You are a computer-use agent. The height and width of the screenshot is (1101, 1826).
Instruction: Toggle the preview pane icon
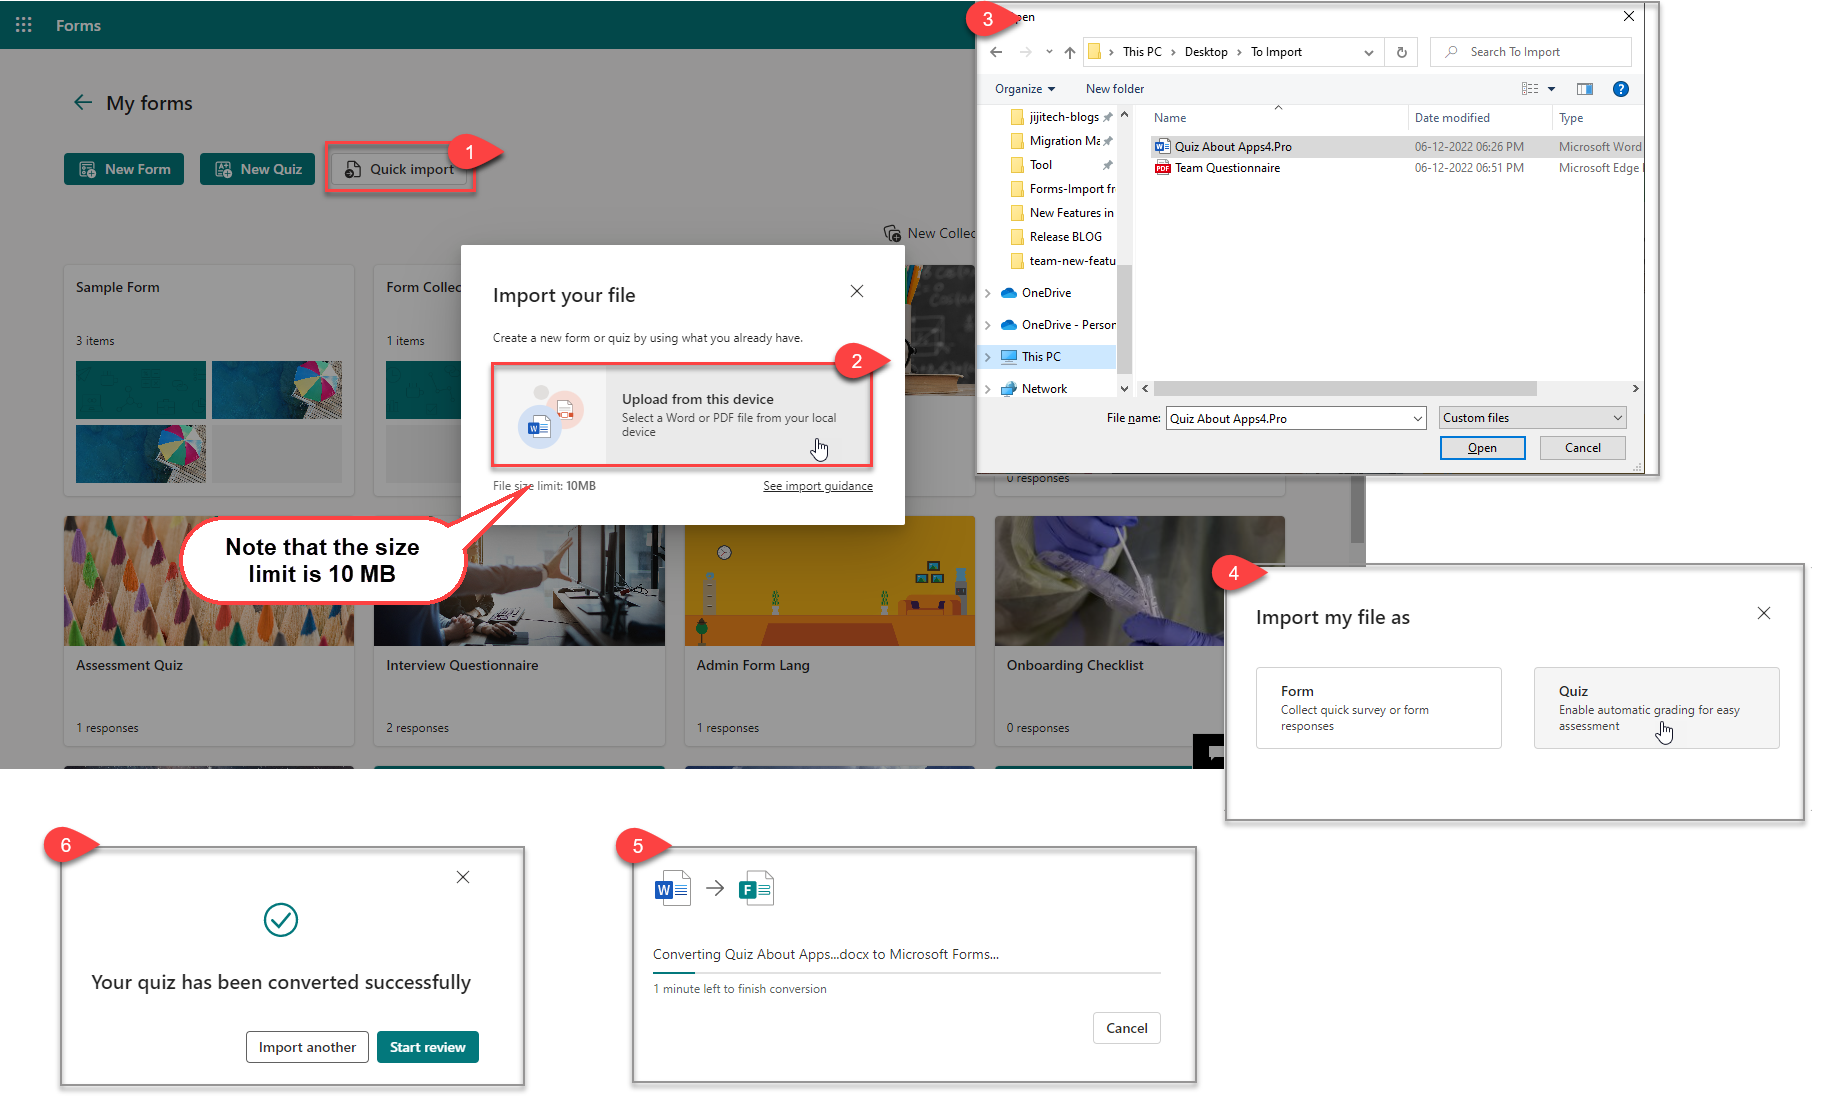click(x=1584, y=89)
